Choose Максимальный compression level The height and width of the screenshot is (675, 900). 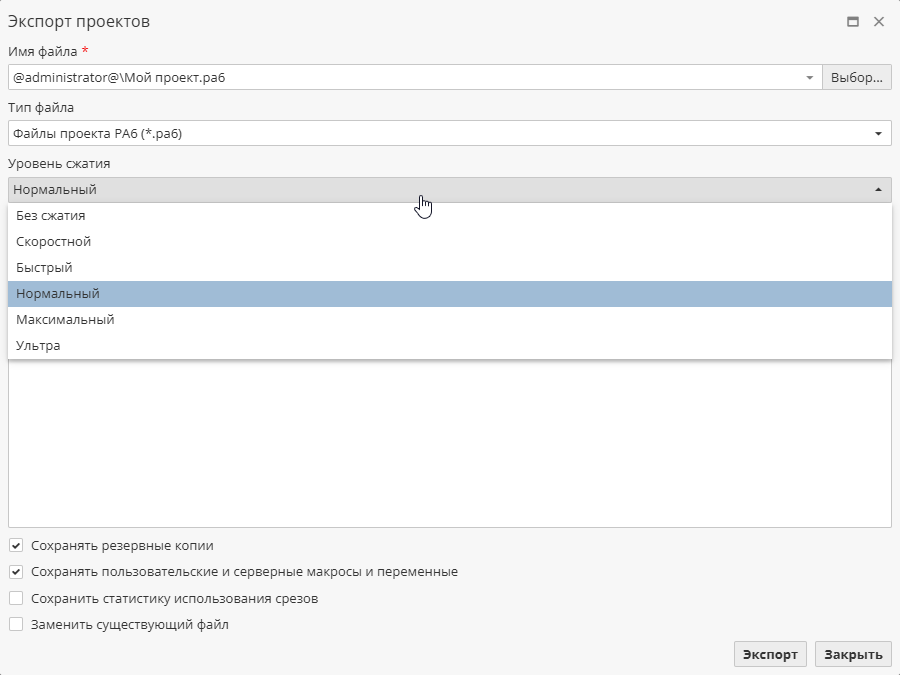coord(65,320)
